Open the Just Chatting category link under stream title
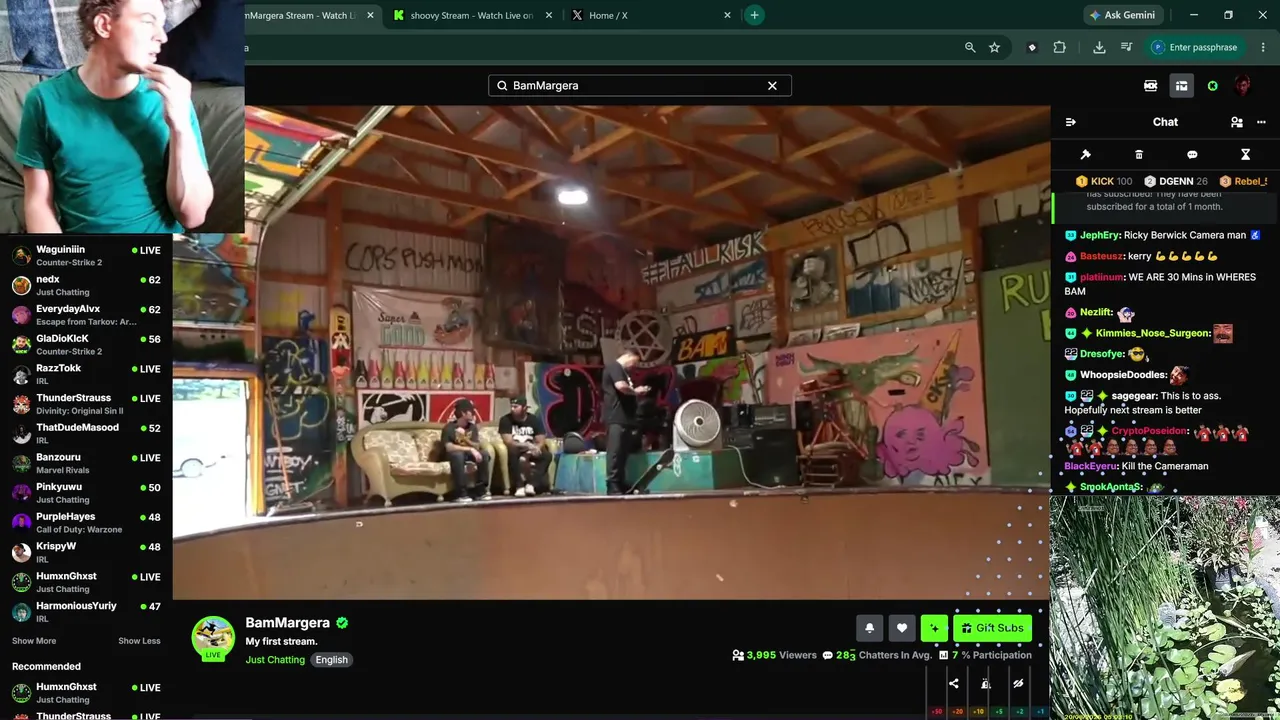This screenshot has height=720, width=1280. click(x=275, y=660)
